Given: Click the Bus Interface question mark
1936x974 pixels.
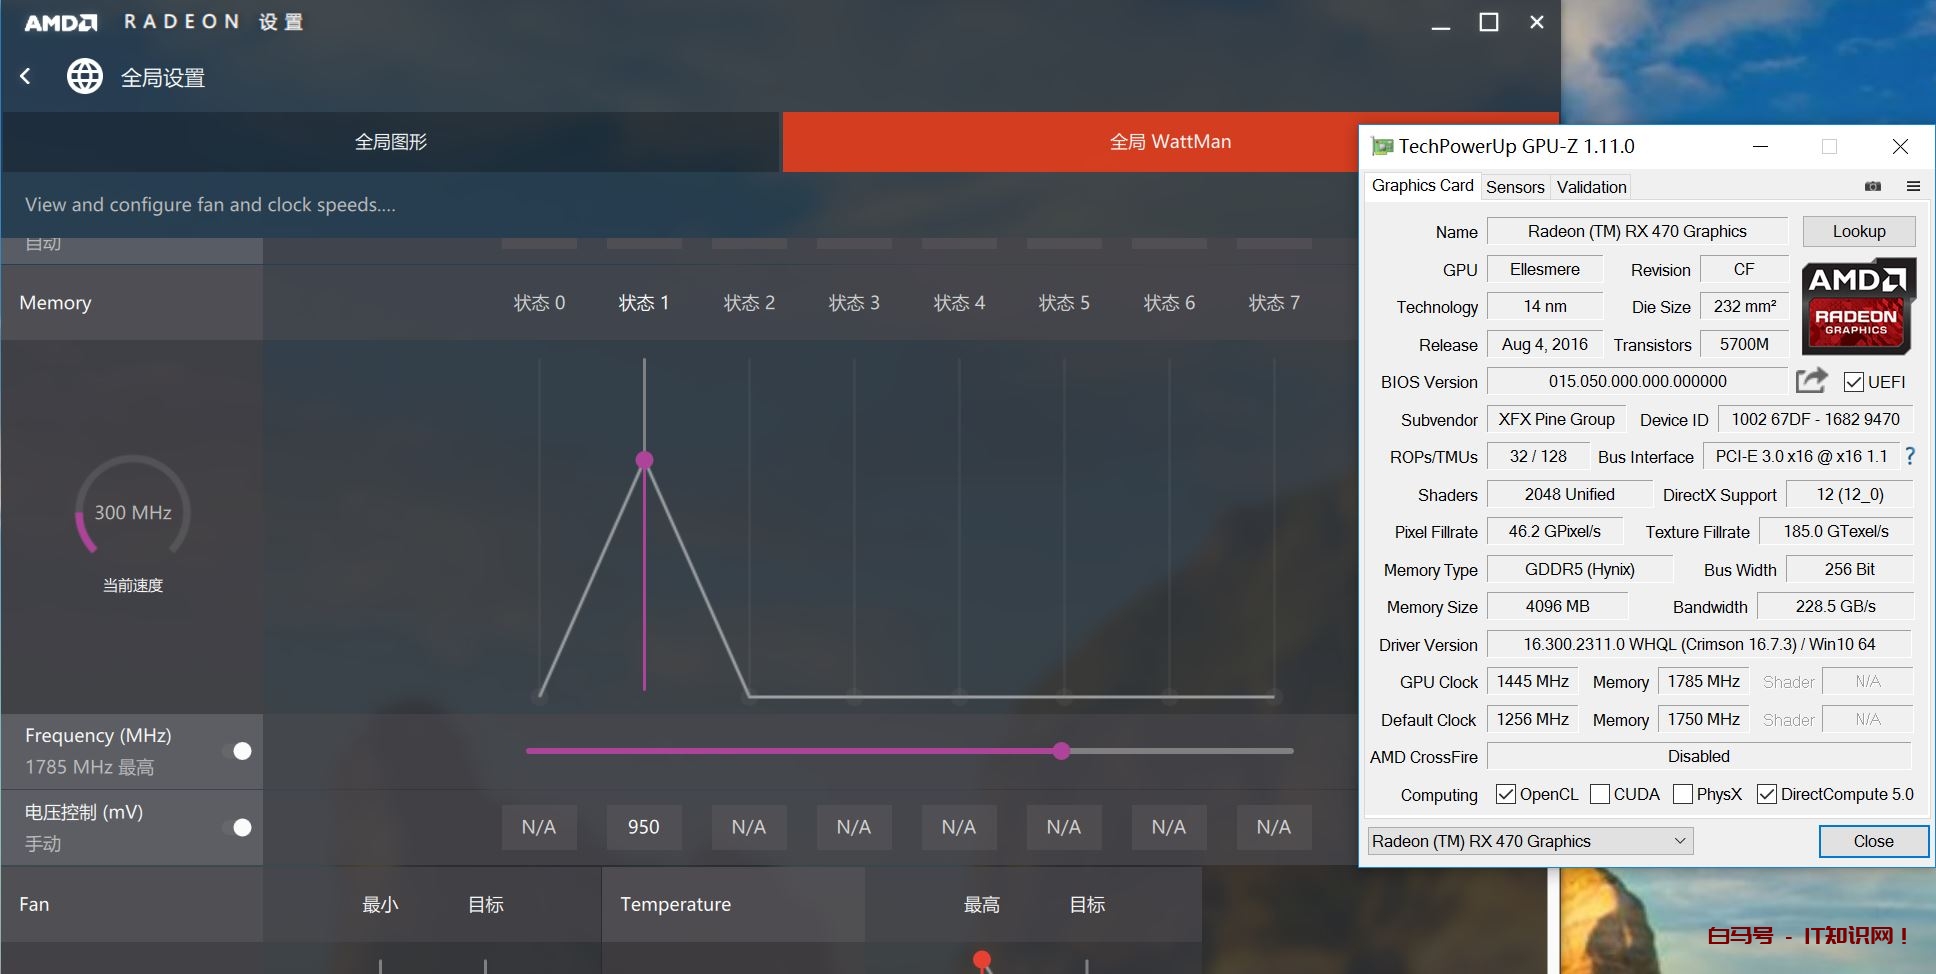Looking at the screenshot, I should point(1910,456).
